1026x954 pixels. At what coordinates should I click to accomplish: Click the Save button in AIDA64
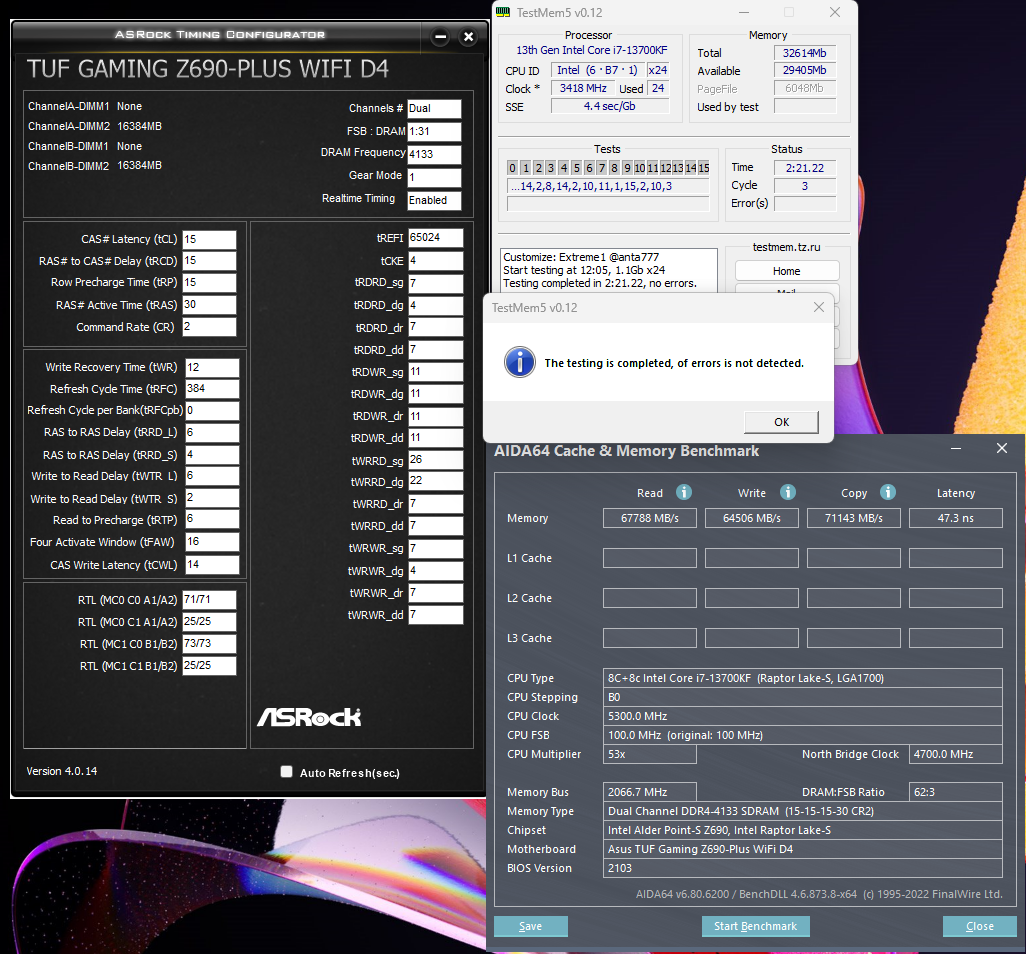pyautogui.click(x=531, y=926)
